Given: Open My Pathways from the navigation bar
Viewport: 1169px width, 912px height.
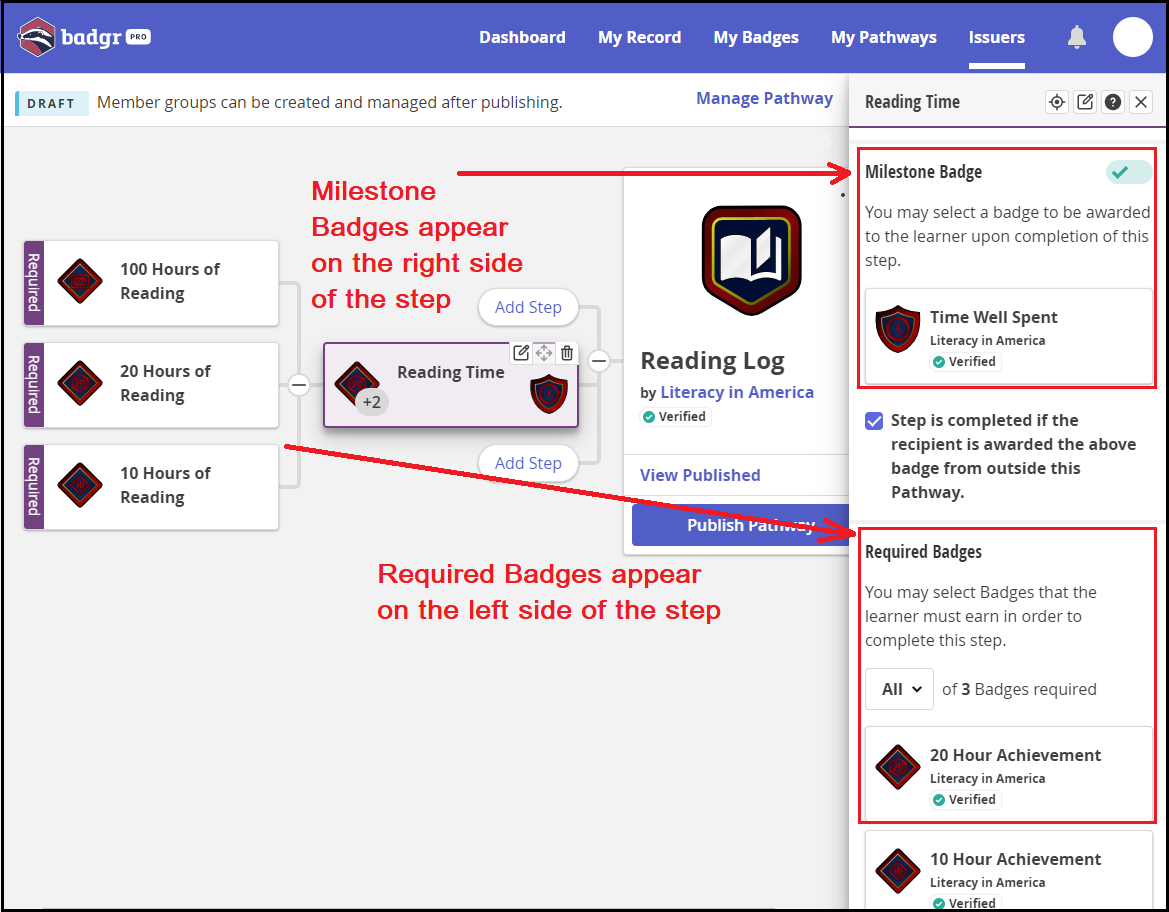Looking at the screenshot, I should click(883, 37).
